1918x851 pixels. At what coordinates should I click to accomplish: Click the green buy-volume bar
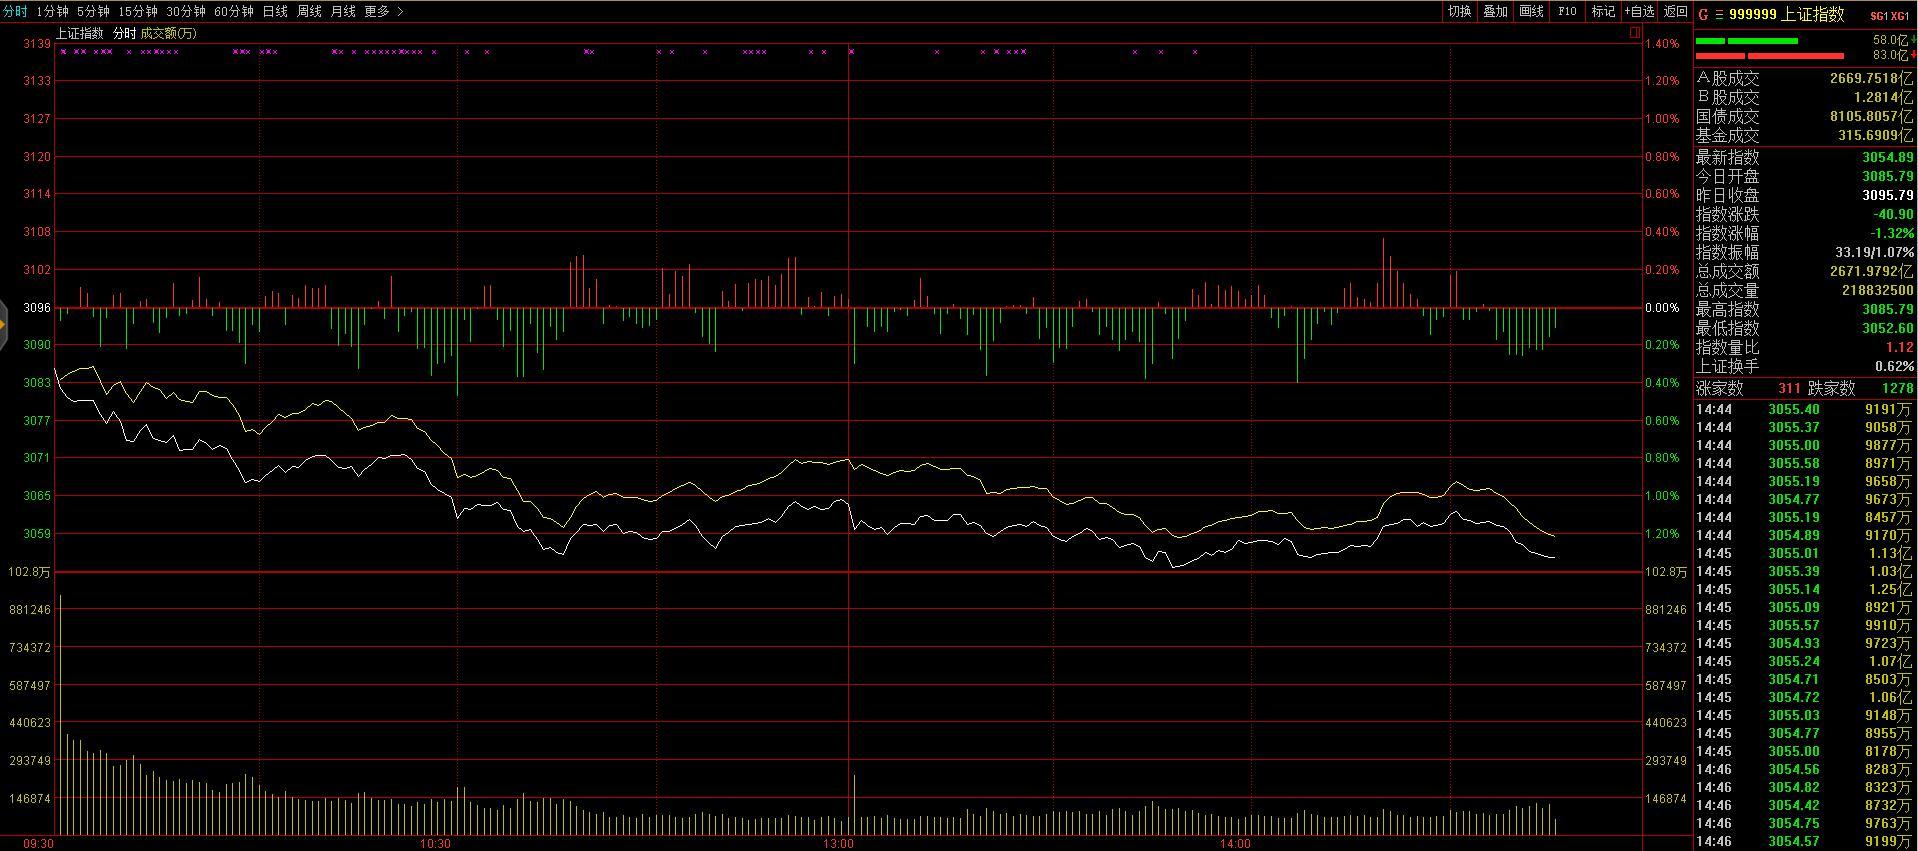(x=1747, y=41)
